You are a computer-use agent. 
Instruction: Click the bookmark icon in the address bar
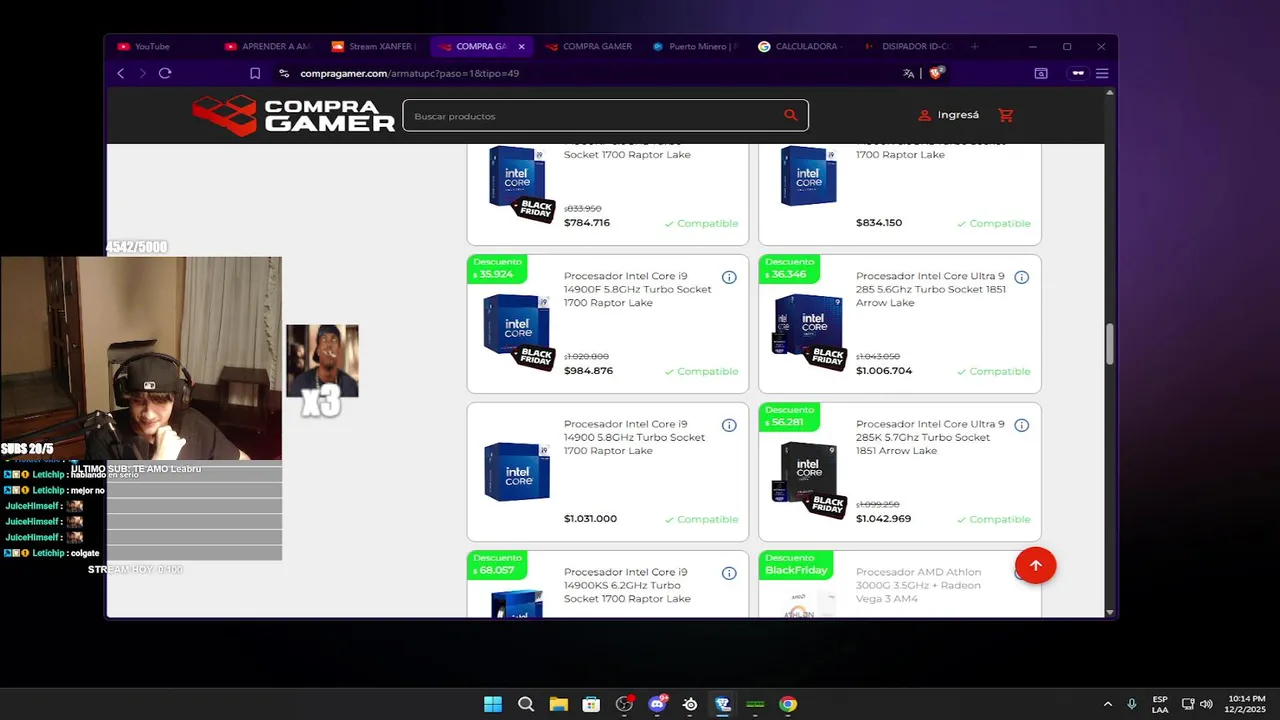pos(255,73)
